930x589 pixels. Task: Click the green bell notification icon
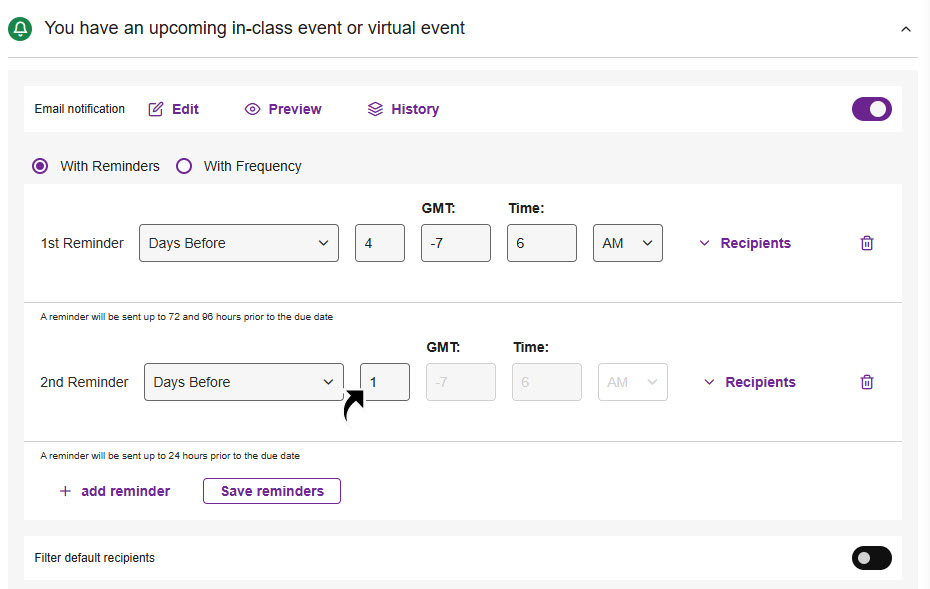point(20,29)
